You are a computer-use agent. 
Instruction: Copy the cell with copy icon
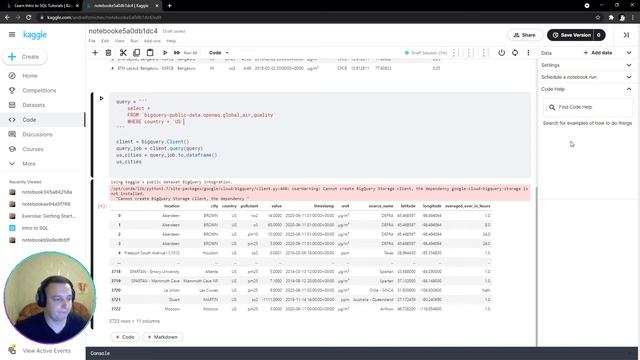pos(136,53)
